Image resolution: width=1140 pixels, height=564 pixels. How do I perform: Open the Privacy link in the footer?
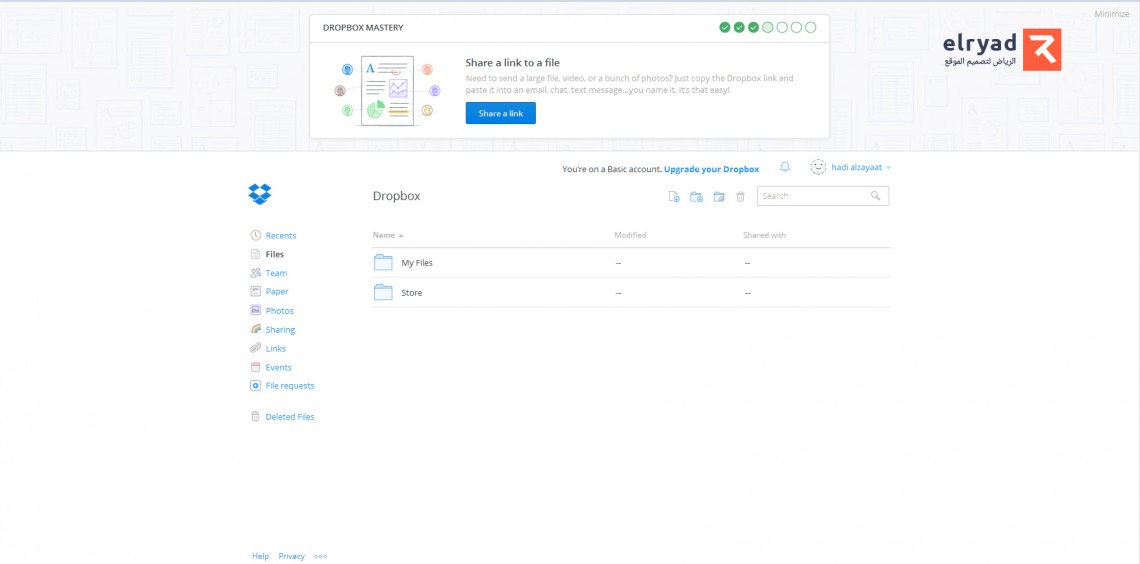click(x=292, y=556)
